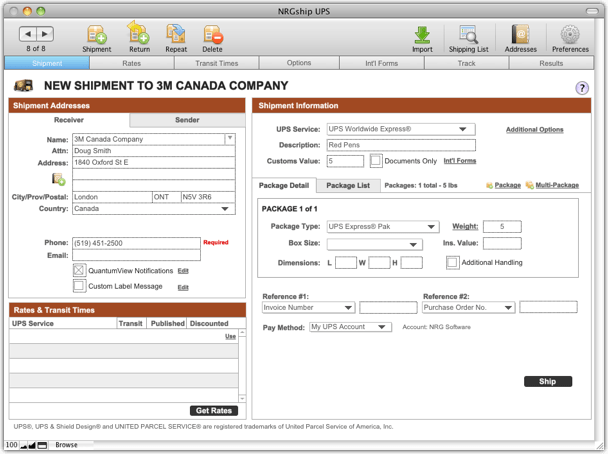Click the help question mark icon
Screen dimensions: 608x454
tap(582, 88)
